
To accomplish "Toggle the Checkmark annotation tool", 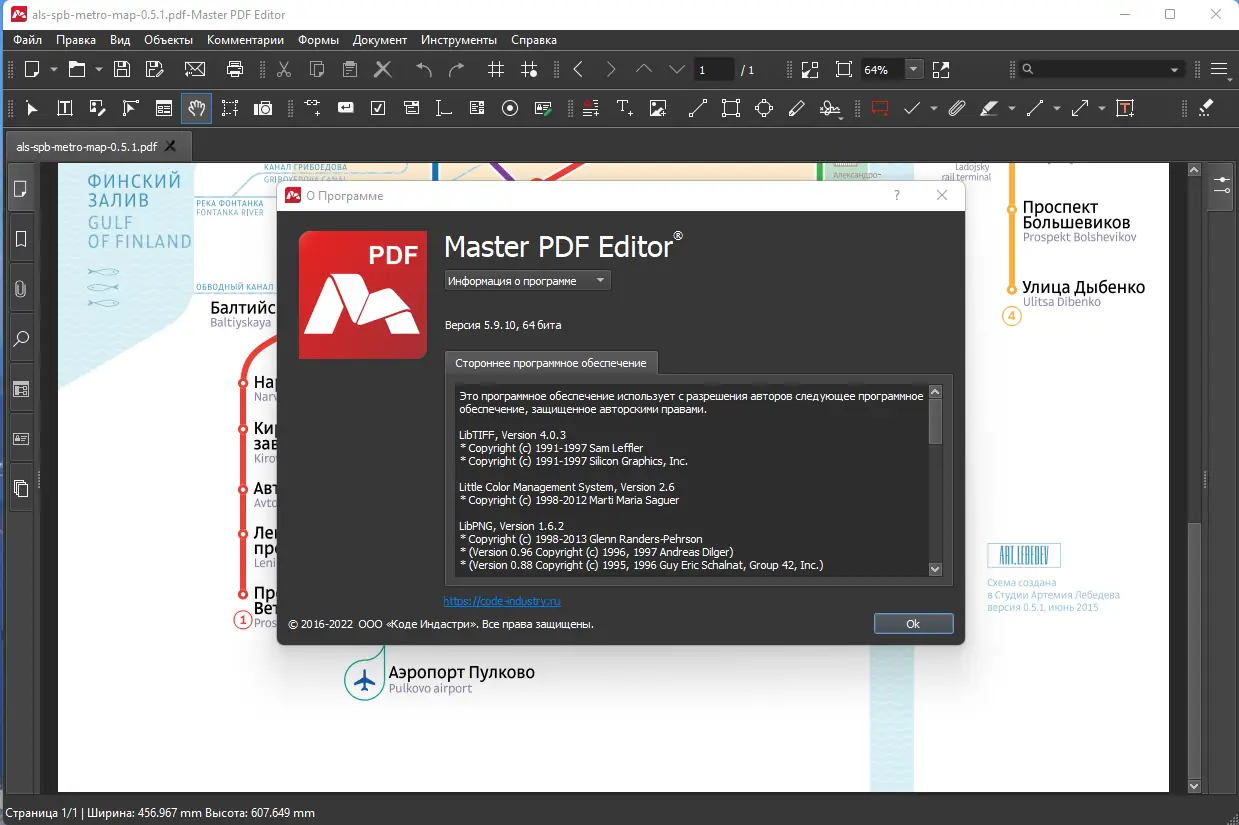I will point(913,108).
